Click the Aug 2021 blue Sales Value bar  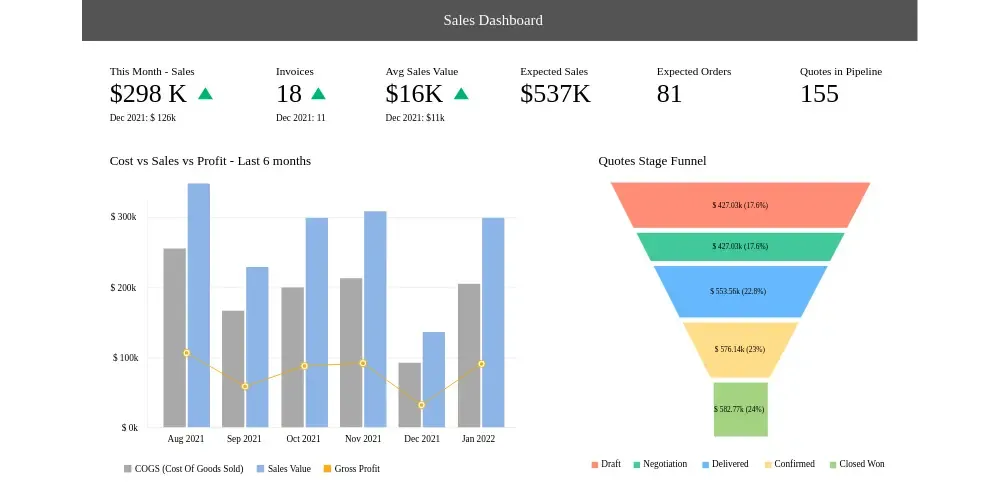pyautogui.click(x=198, y=305)
